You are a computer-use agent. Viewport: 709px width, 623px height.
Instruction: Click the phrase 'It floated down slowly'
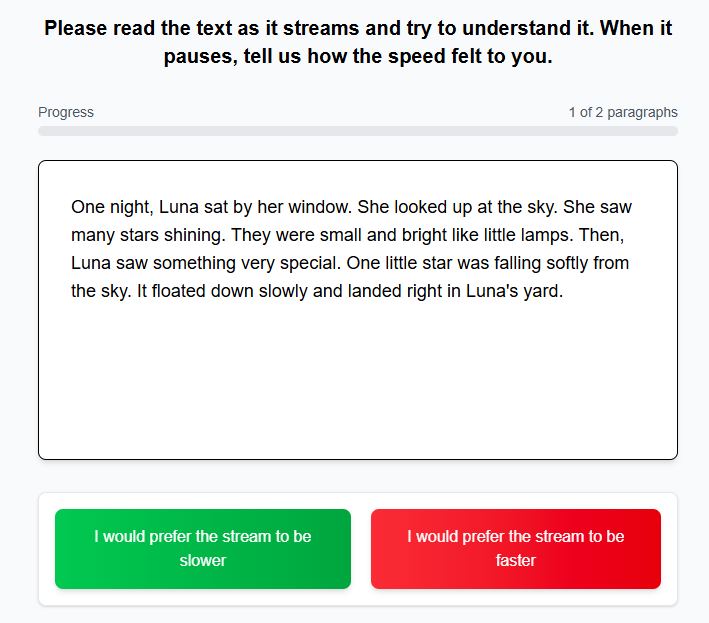pos(220,292)
